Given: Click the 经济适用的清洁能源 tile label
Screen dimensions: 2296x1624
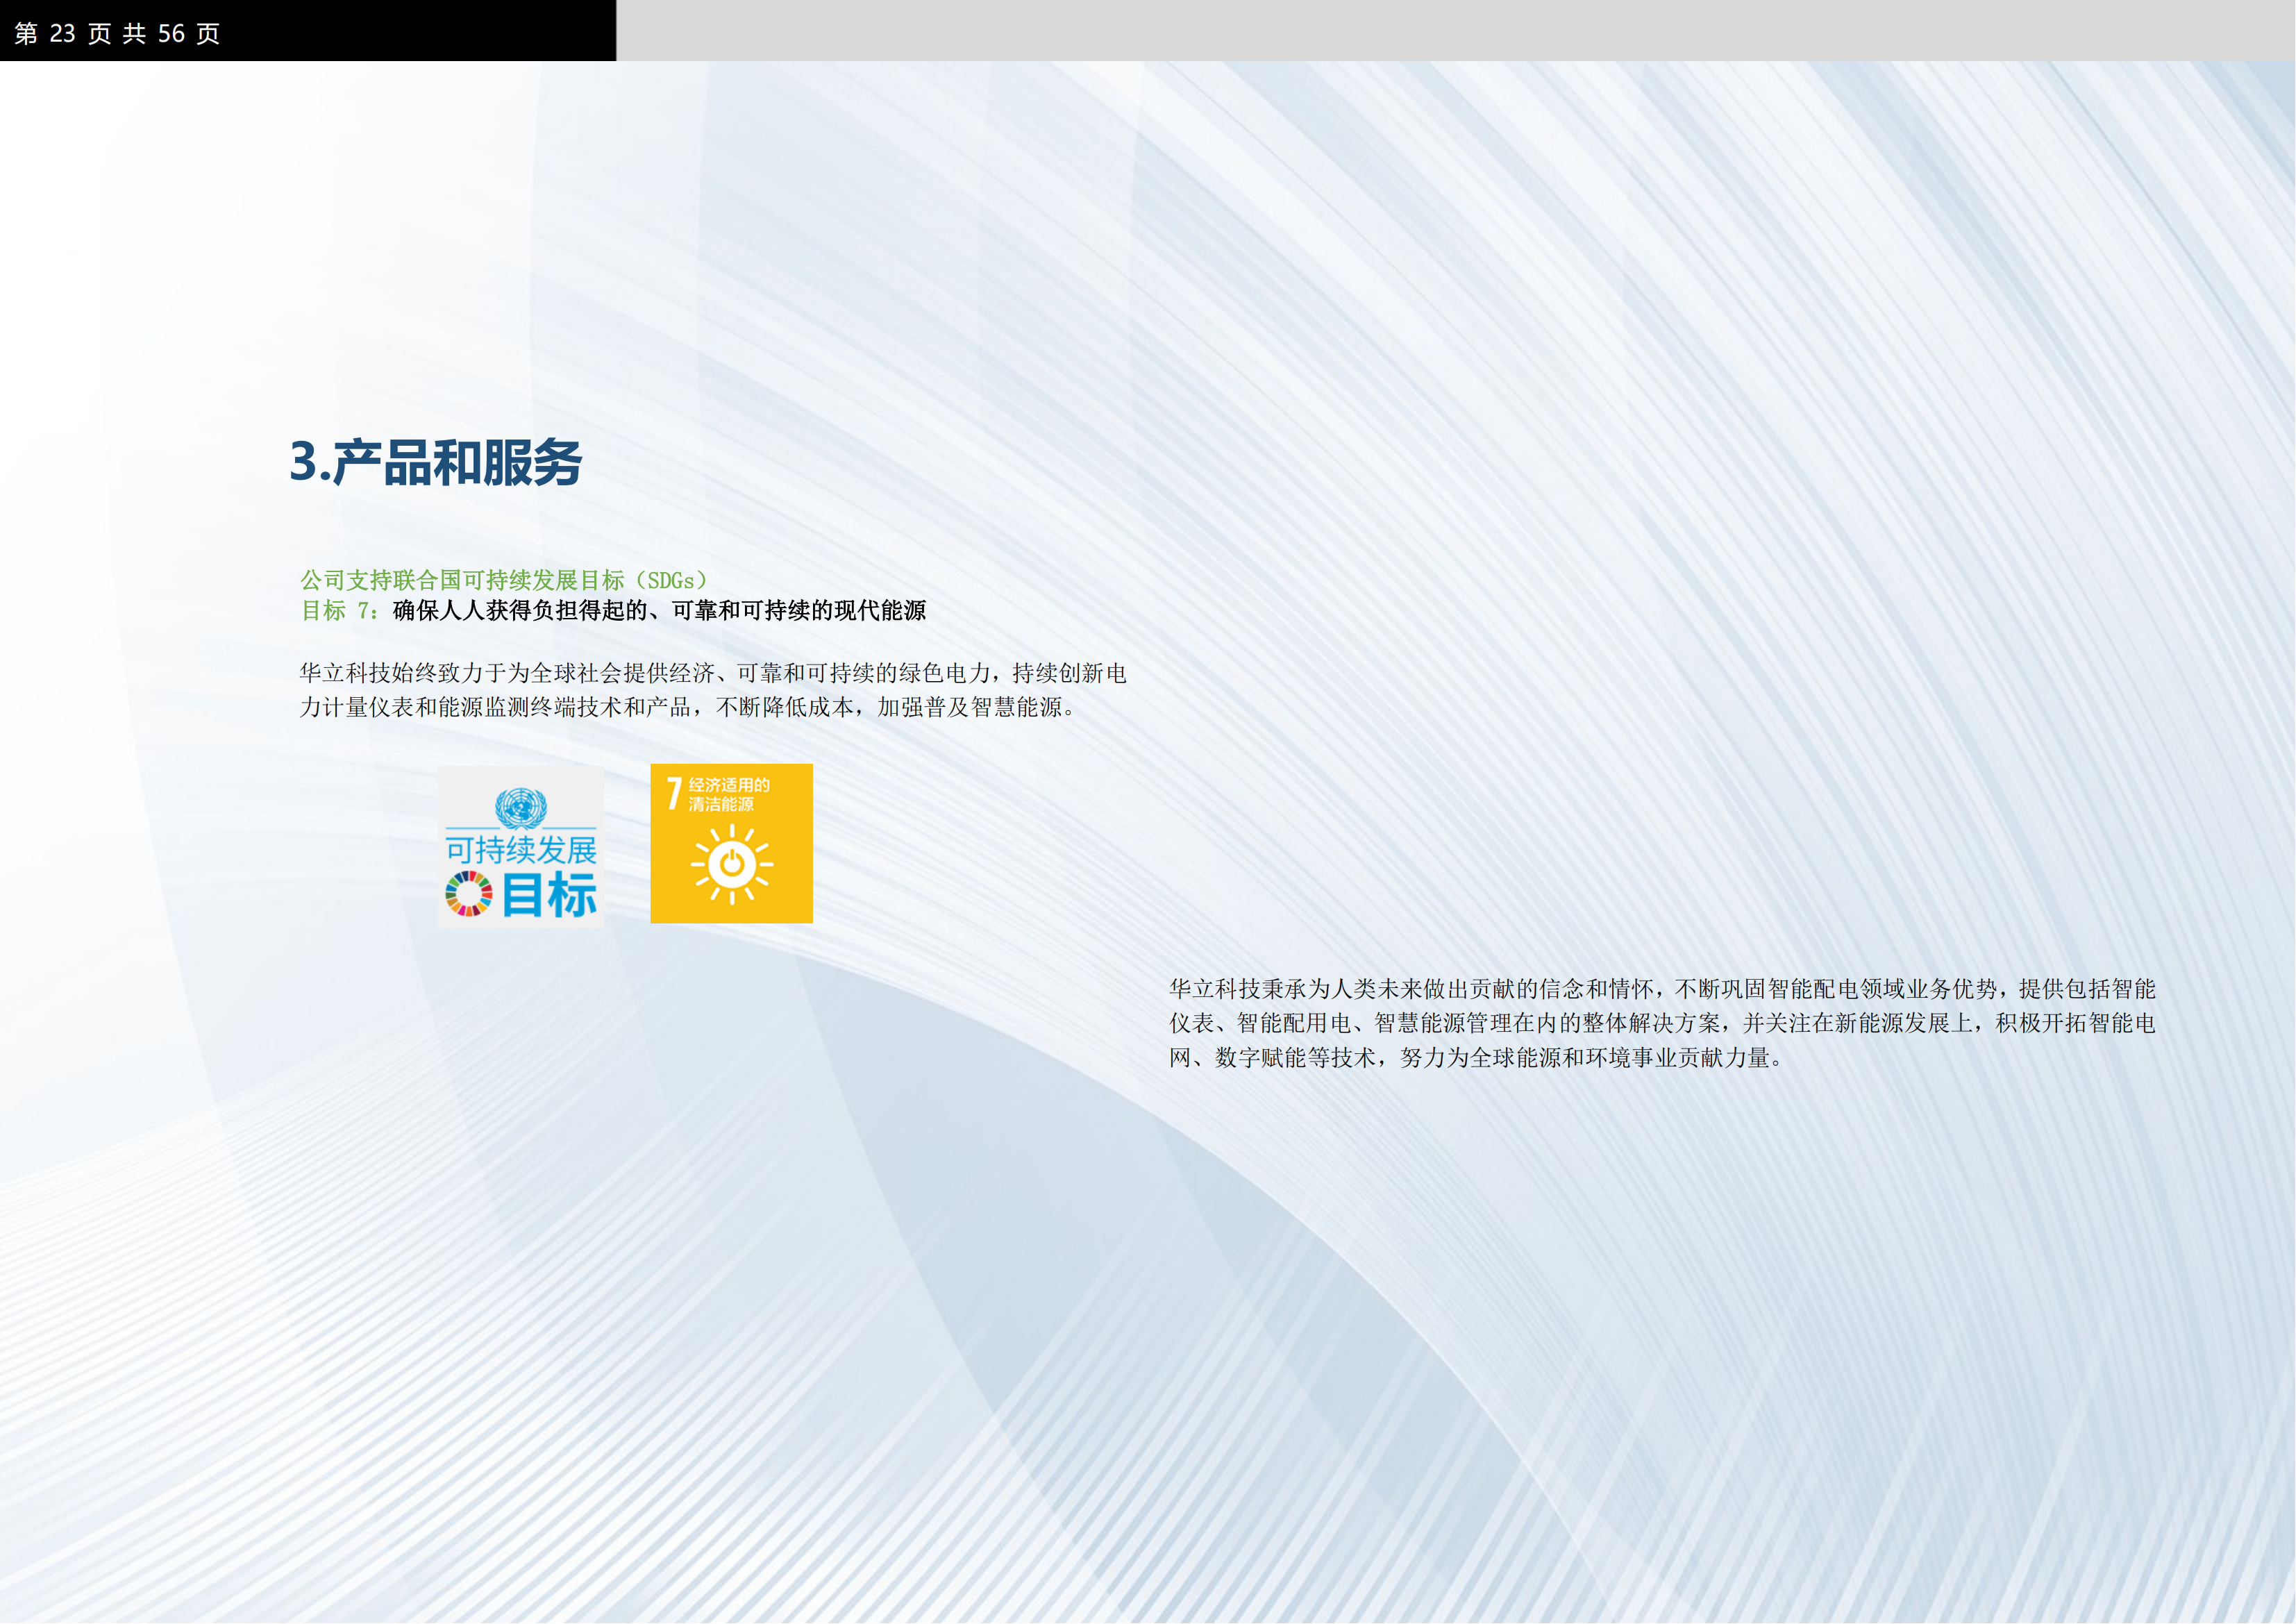Looking at the screenshot, I should pyautogui.click(x=728, y=794).
